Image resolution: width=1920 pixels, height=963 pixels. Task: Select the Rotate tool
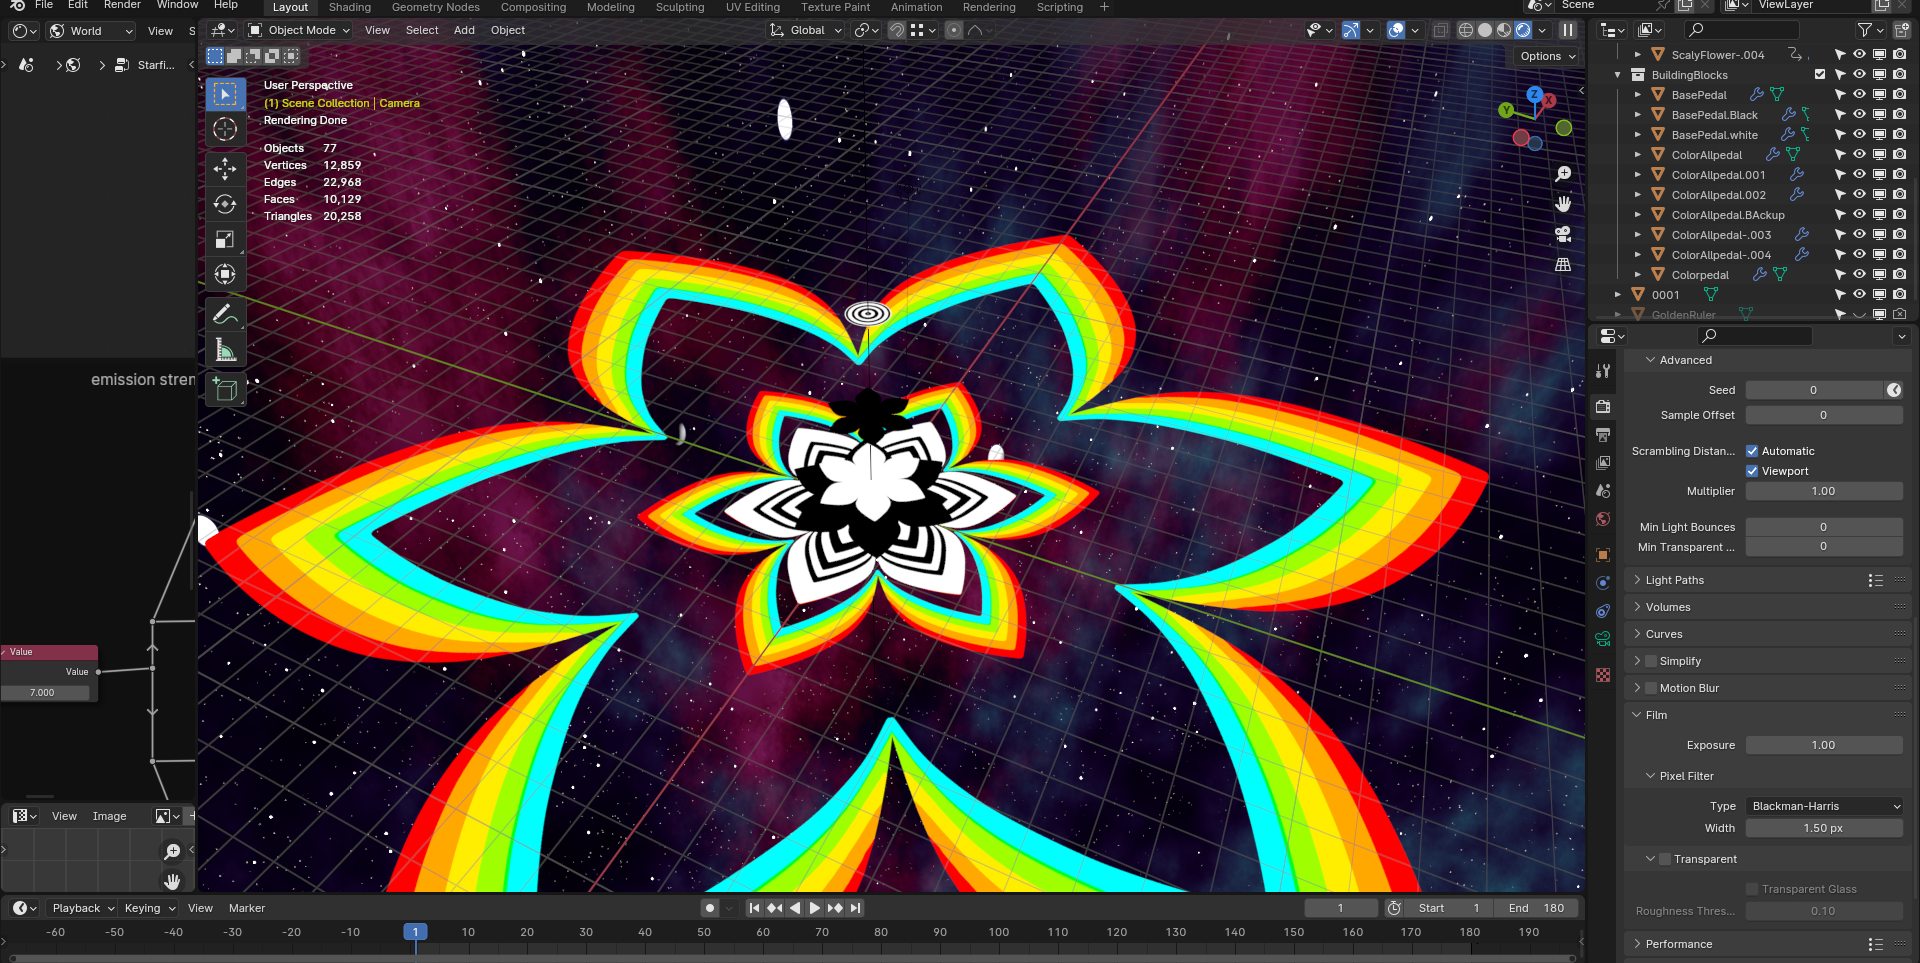pos(225,204)
